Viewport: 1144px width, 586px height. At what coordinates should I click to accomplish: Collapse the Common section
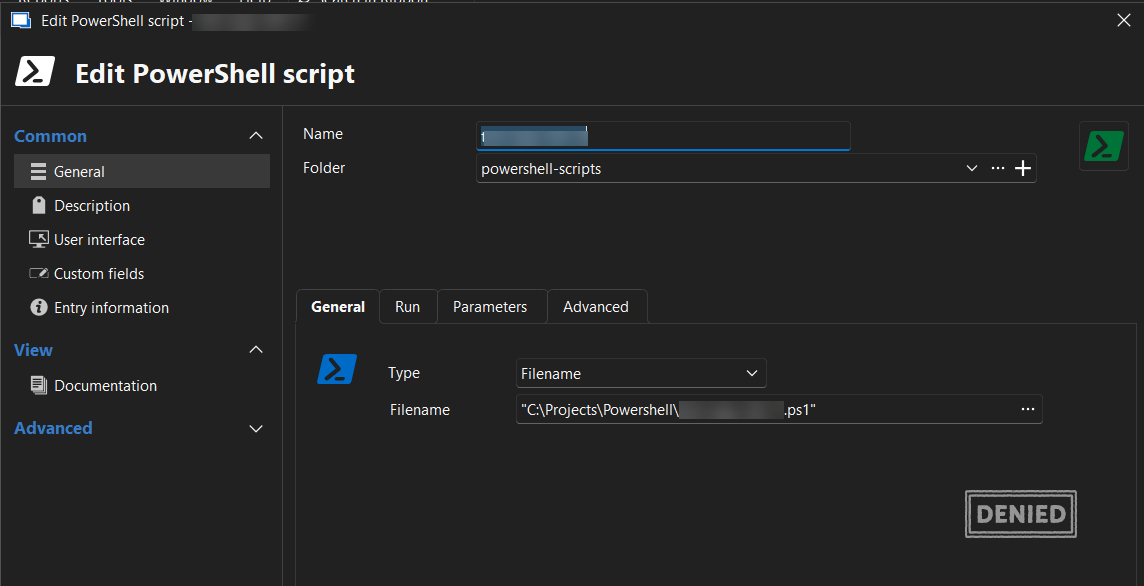[x=256, y=136]
